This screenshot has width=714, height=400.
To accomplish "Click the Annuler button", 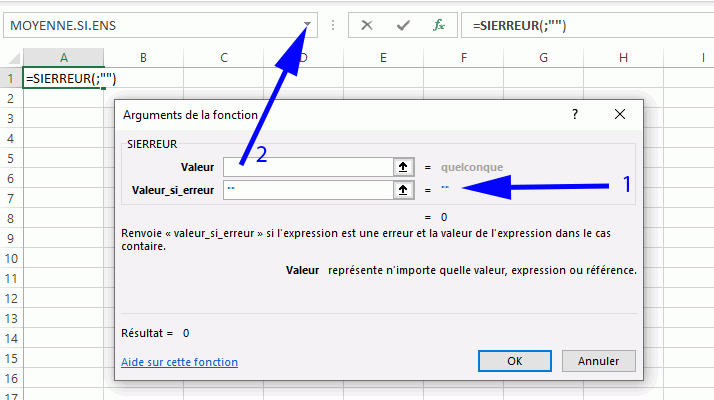I will click(598, 361).
